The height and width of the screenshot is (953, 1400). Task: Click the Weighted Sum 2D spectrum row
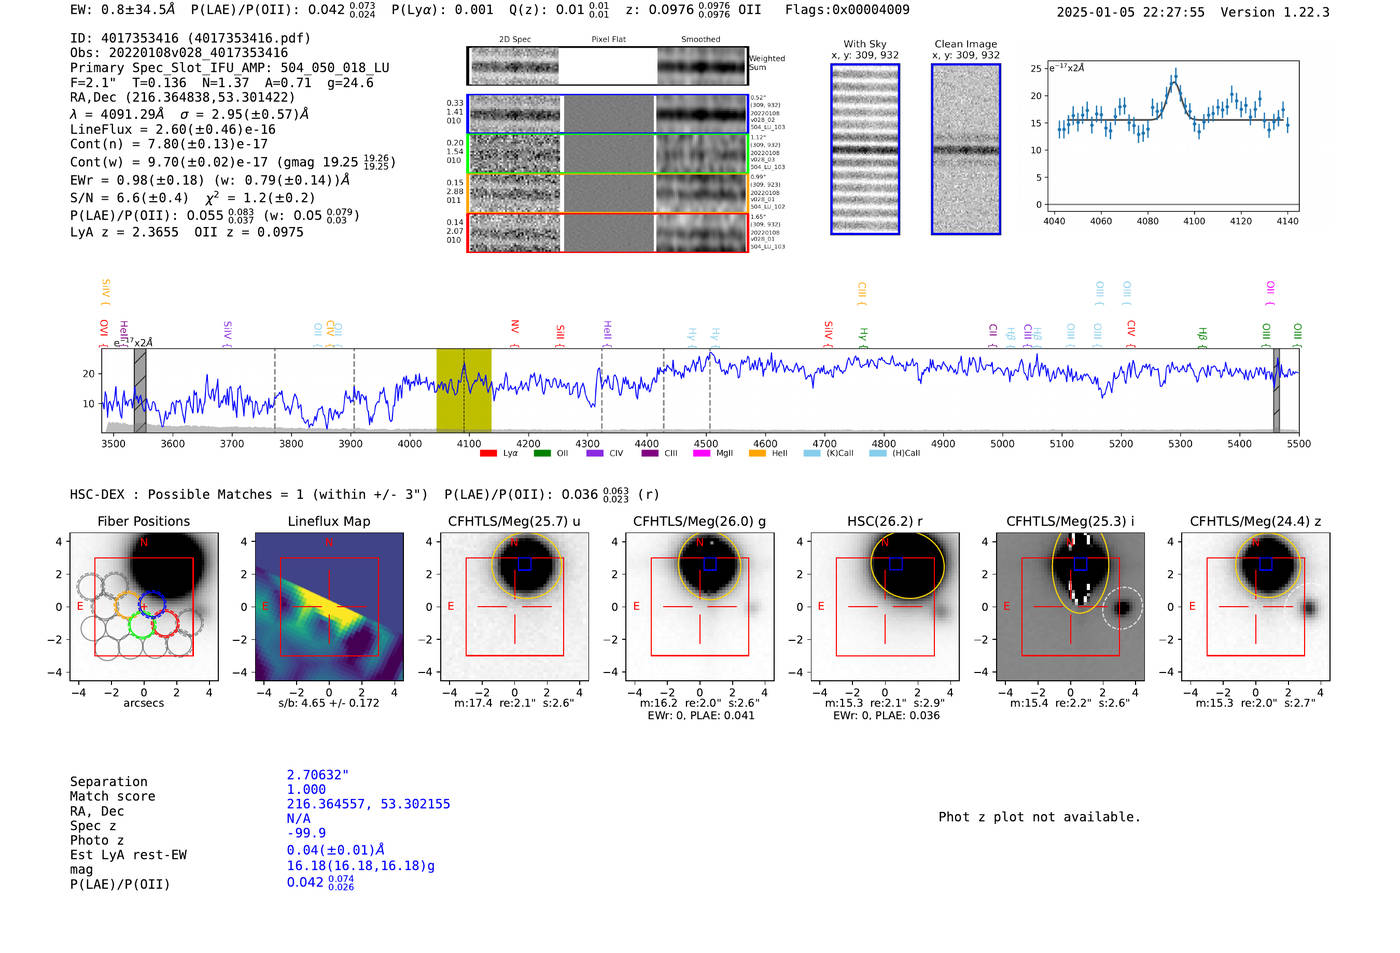click(x=607, y=66)
